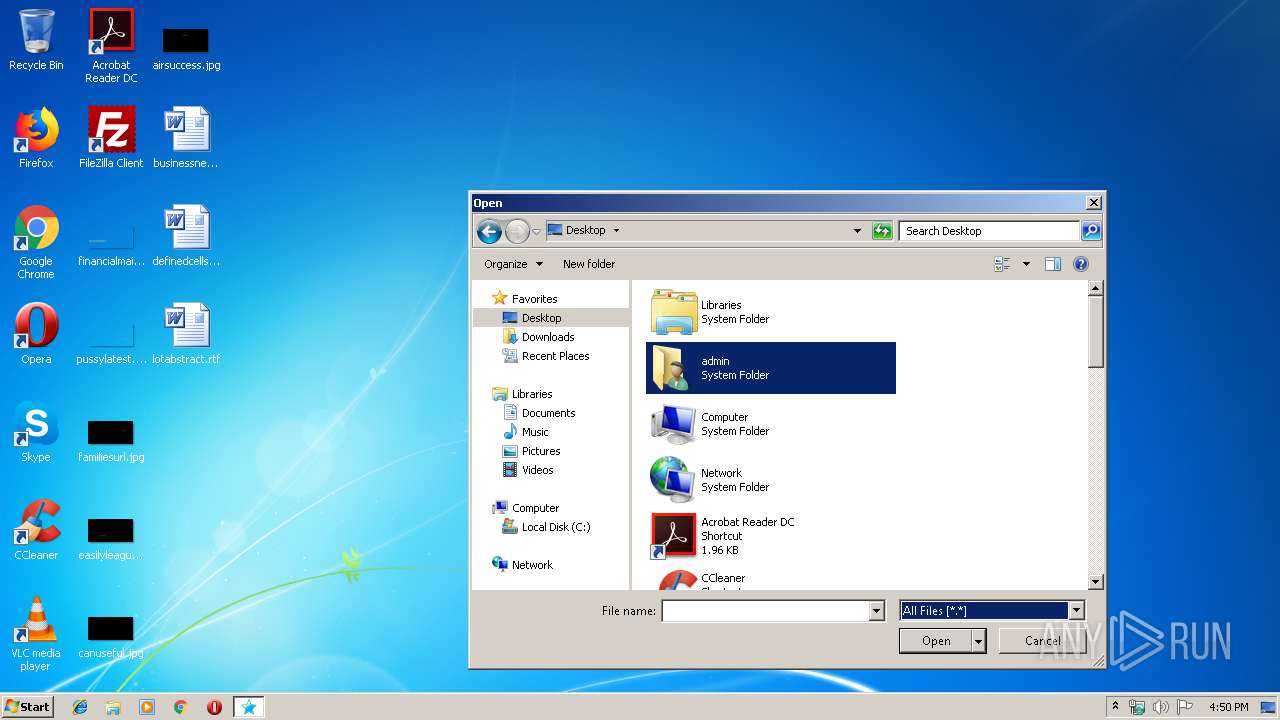Select Music library in navigation pane
This screenshot has height=720, width=1280.
535,432
